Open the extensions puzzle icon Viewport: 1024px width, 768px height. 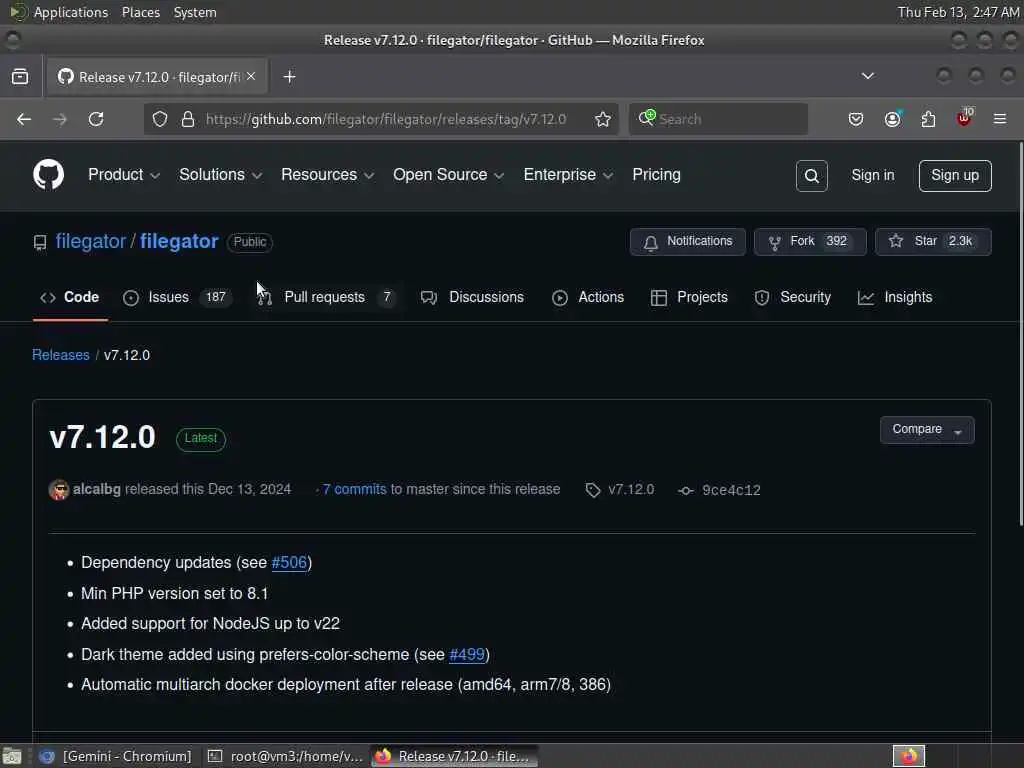[928, 119]
